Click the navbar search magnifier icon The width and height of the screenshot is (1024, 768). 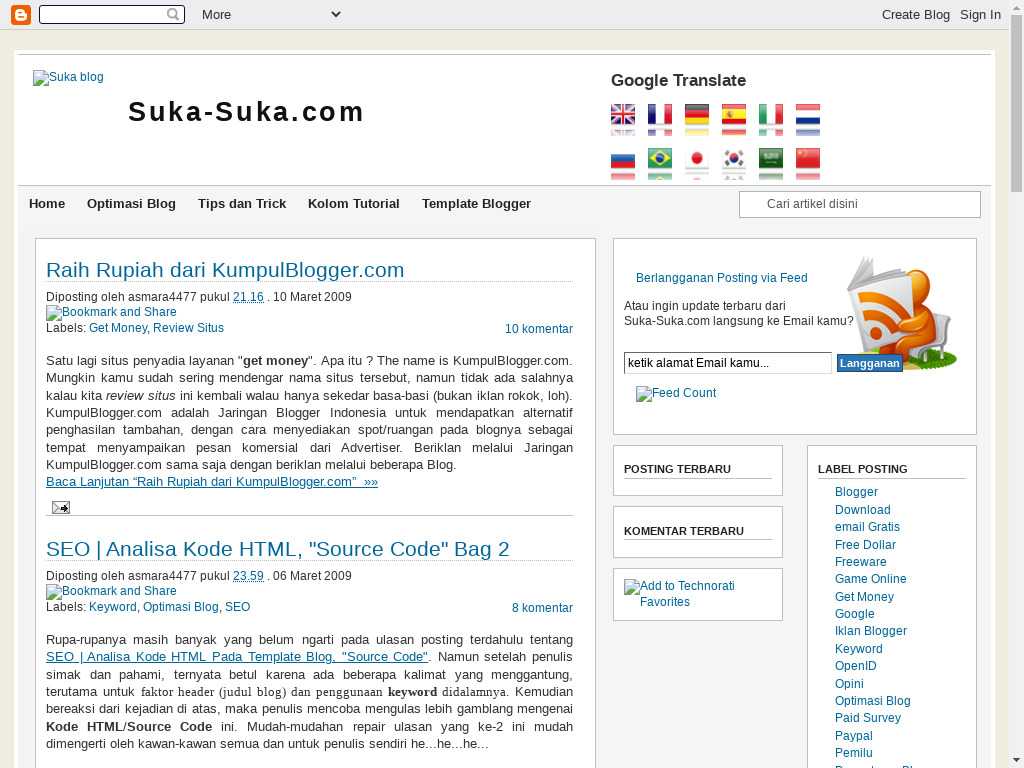click(x=173, y=14)
